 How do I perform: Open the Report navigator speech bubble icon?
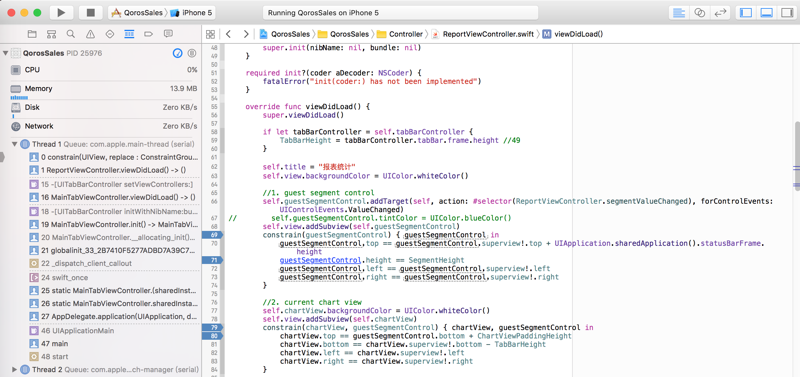pos(168,34)
